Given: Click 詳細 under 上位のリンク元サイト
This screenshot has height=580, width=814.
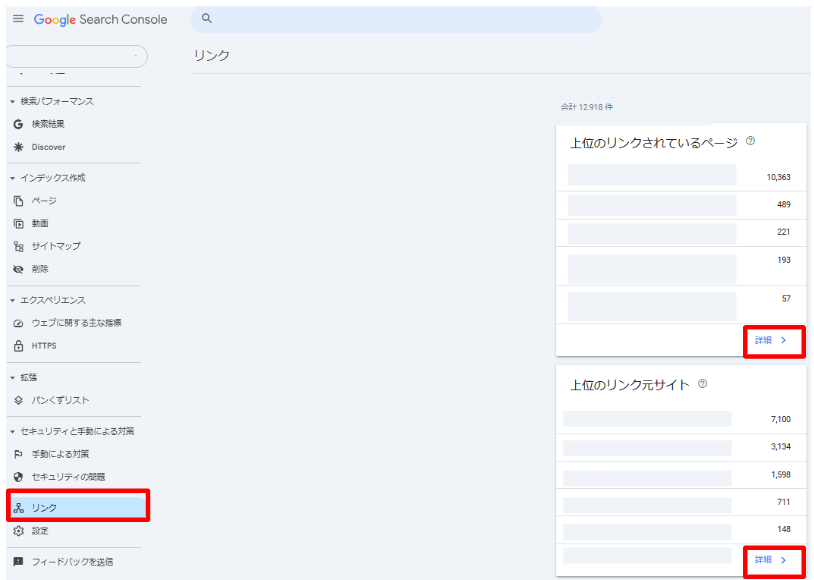Looking at the screenshot, I should coord(771,560).
